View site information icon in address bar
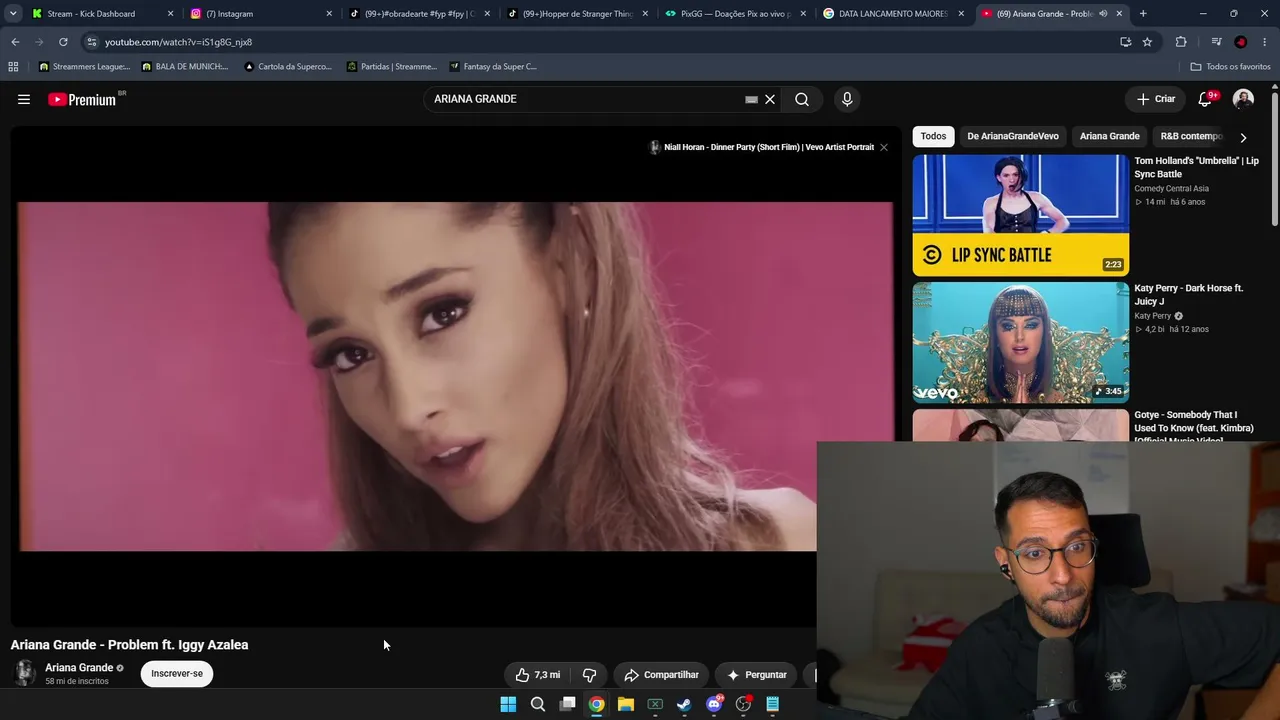Image resolution: width=1280 pixels, height=720 pixels. [x=92, y=42]
